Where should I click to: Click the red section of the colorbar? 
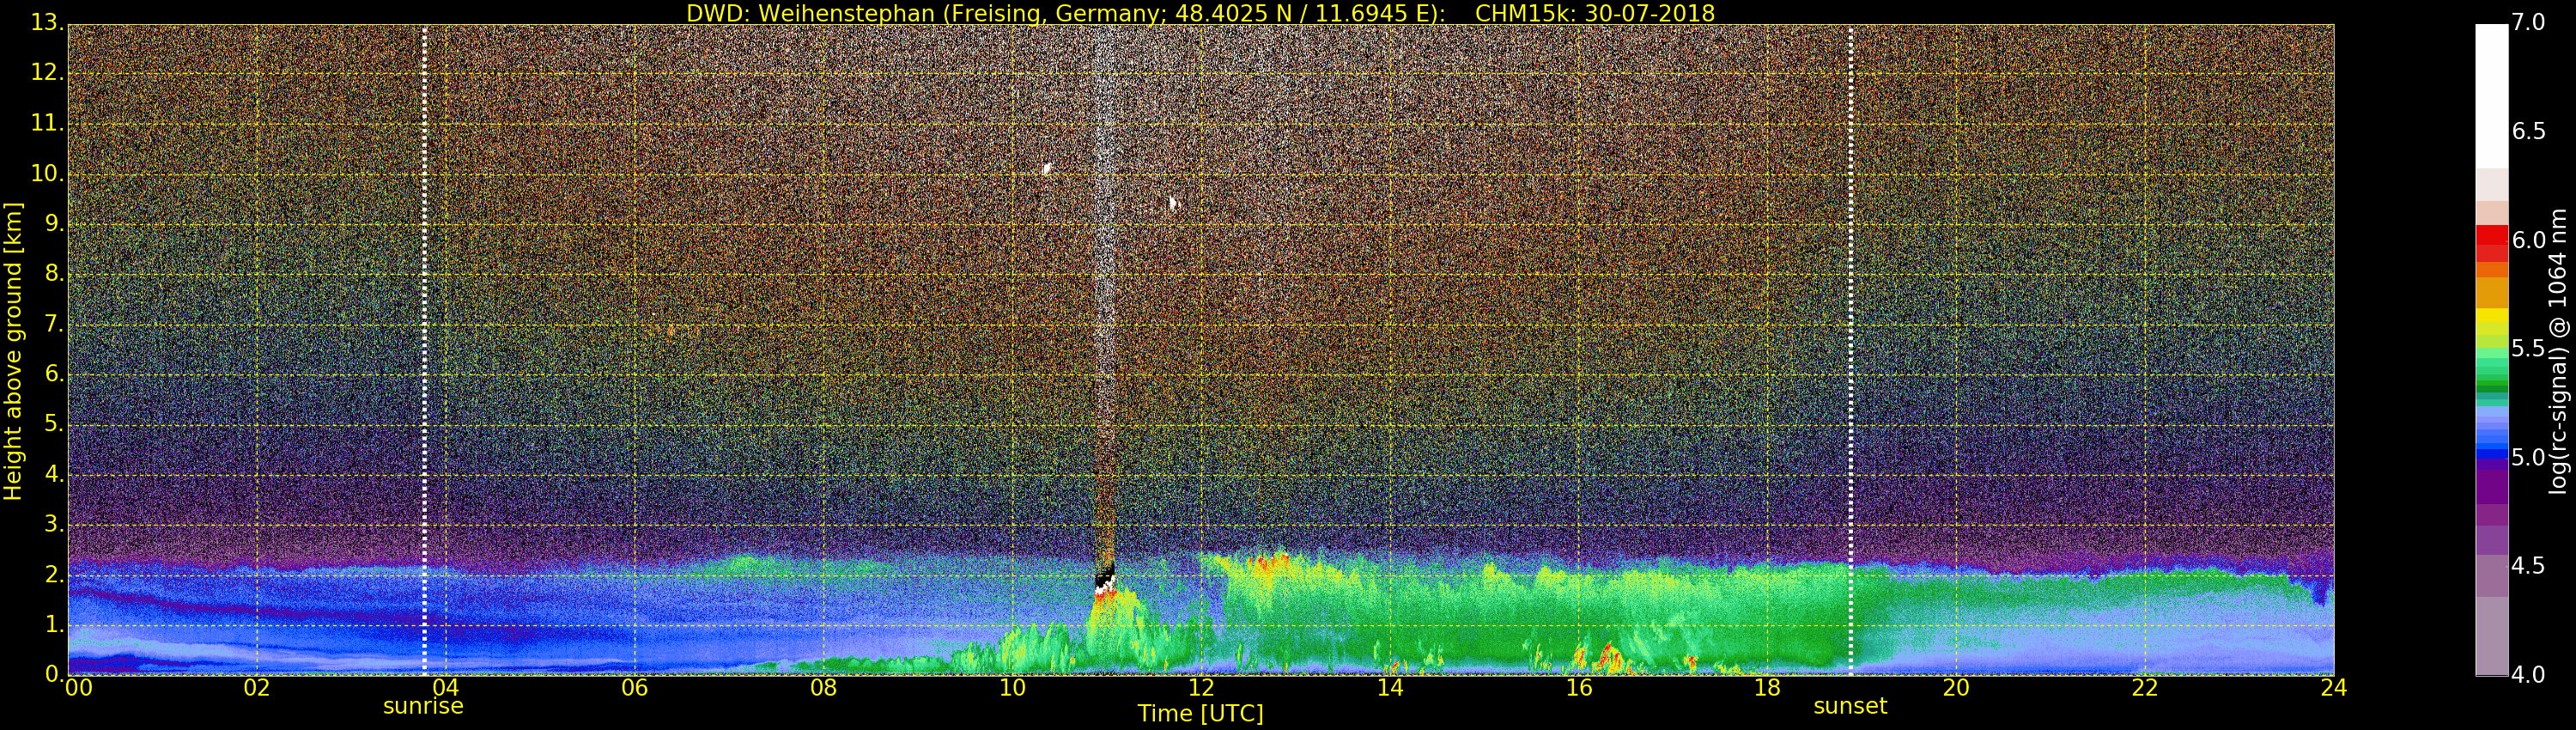tap(2491, 243)
